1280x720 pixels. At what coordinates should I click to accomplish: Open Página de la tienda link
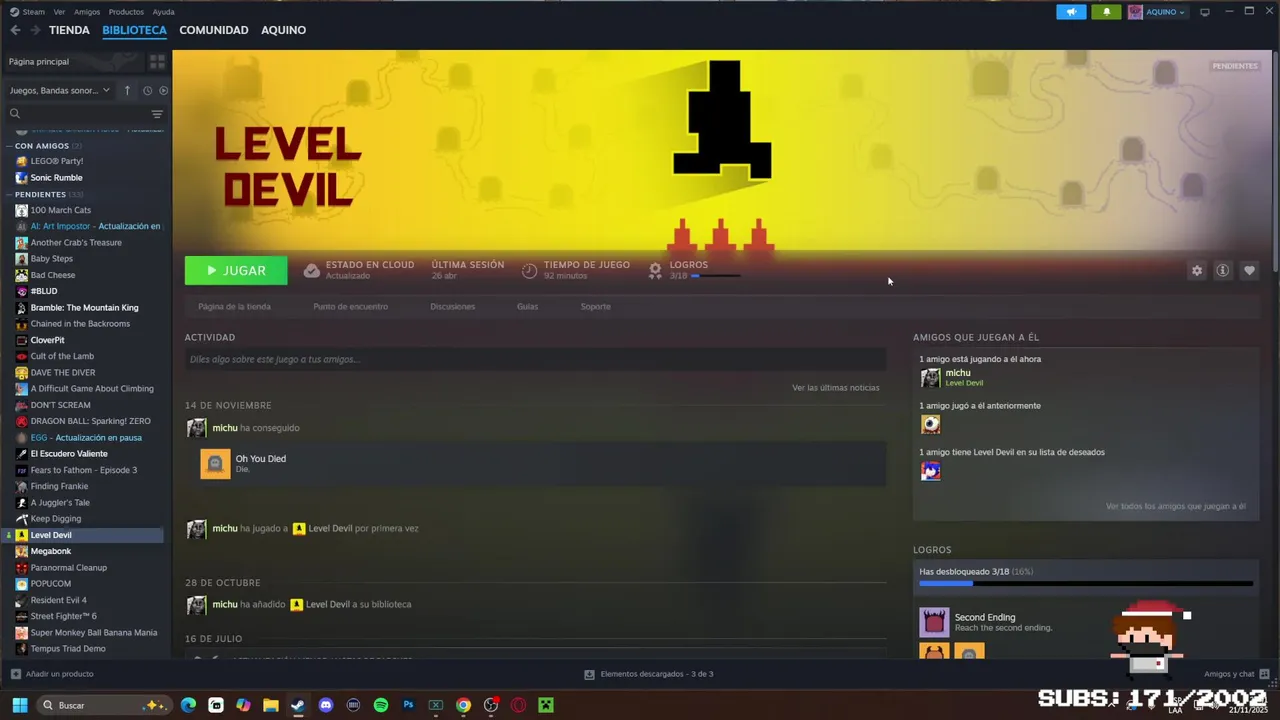click(x=234, y=306)
